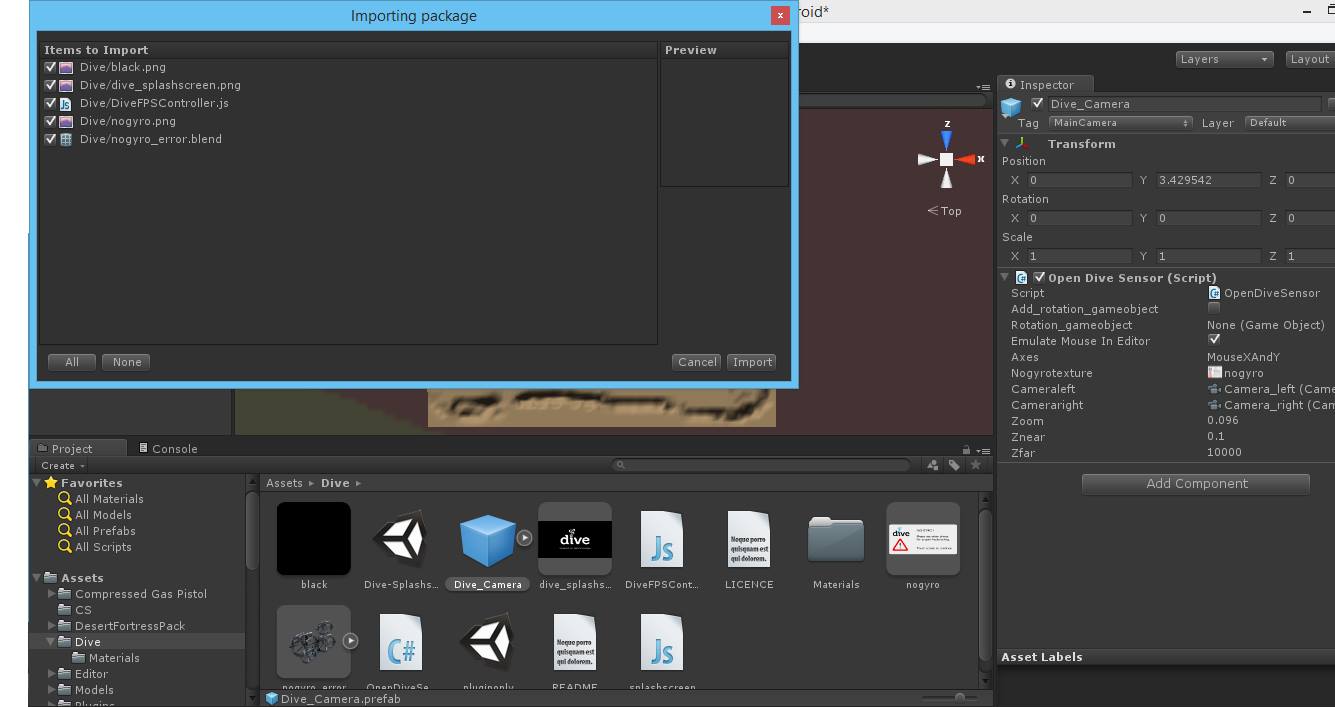Select the Dive-Splashscreen Unity scene asset
This screenshot has width=1335, height=707.
point(401,539)
